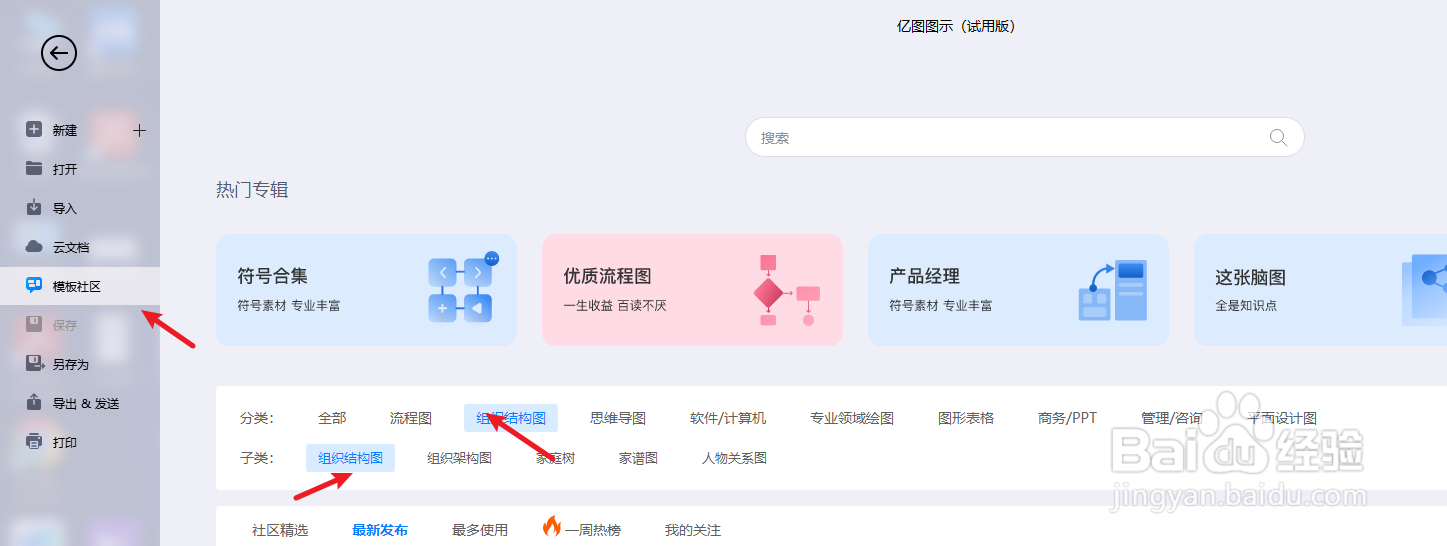Screen dimensions: 1447x546
Task: Switch to the 最多使用 tab
Action: (480, 530)
